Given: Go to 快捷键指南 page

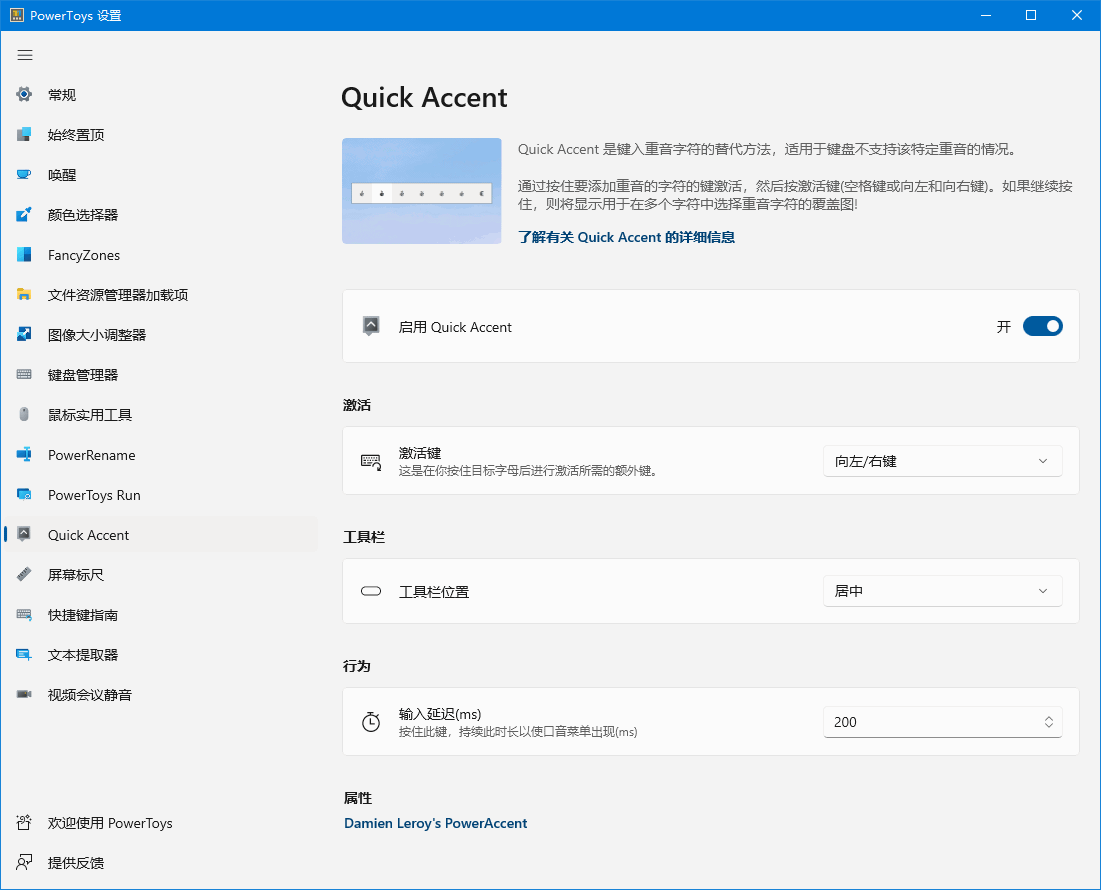Looking at the screenshot, I should coord(83,615).
